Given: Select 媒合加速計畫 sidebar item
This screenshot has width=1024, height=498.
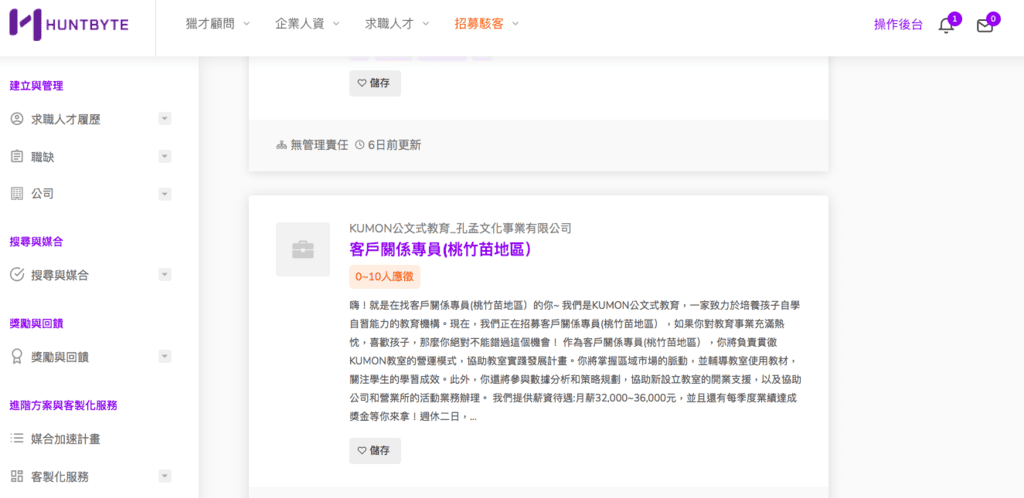Looking at the screenshot, I should click(66, 439).
